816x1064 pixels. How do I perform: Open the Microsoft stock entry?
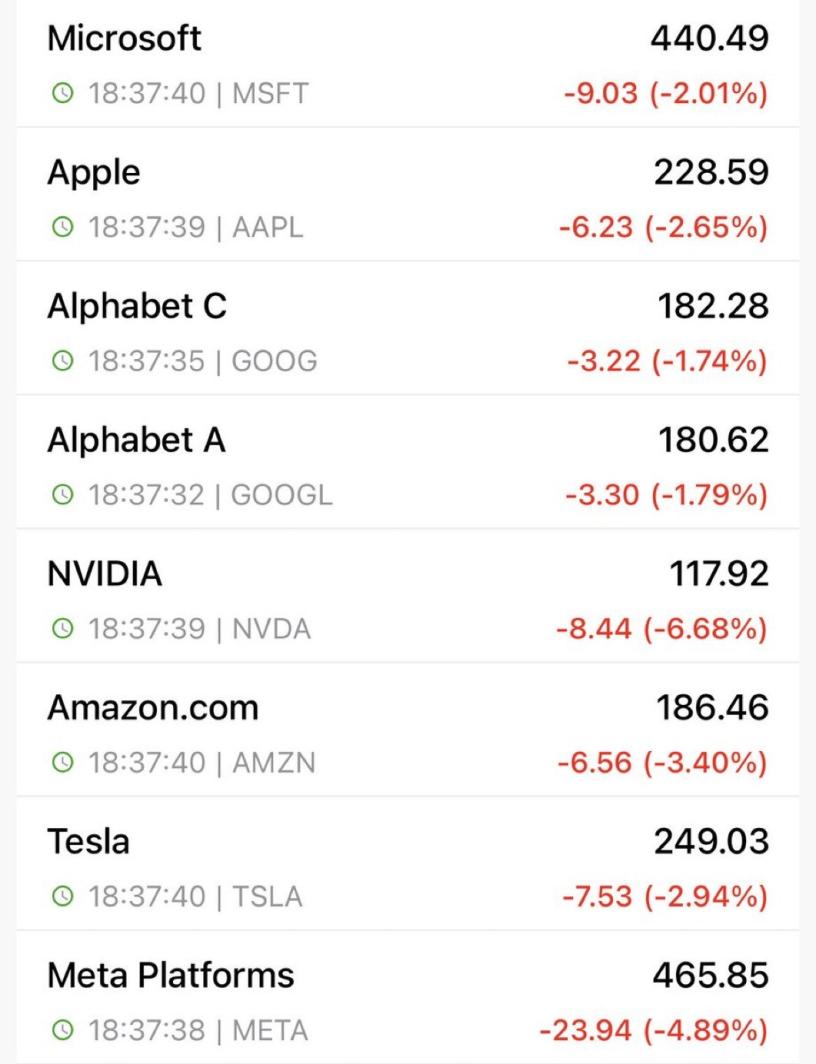(124, 39)
